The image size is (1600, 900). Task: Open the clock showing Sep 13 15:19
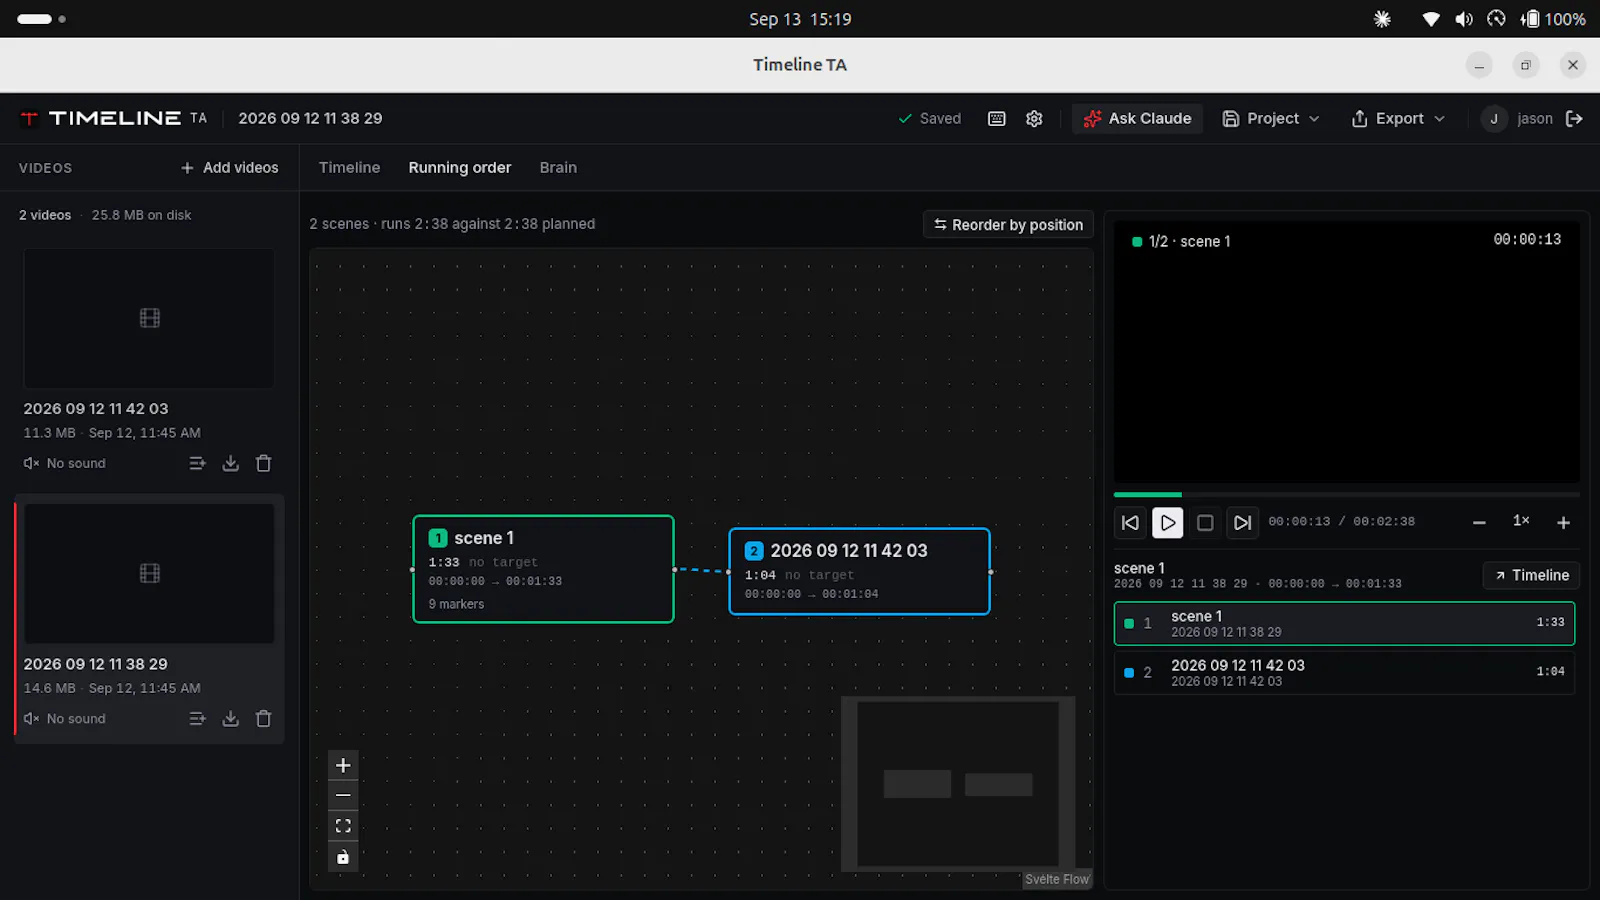point(800,19)
